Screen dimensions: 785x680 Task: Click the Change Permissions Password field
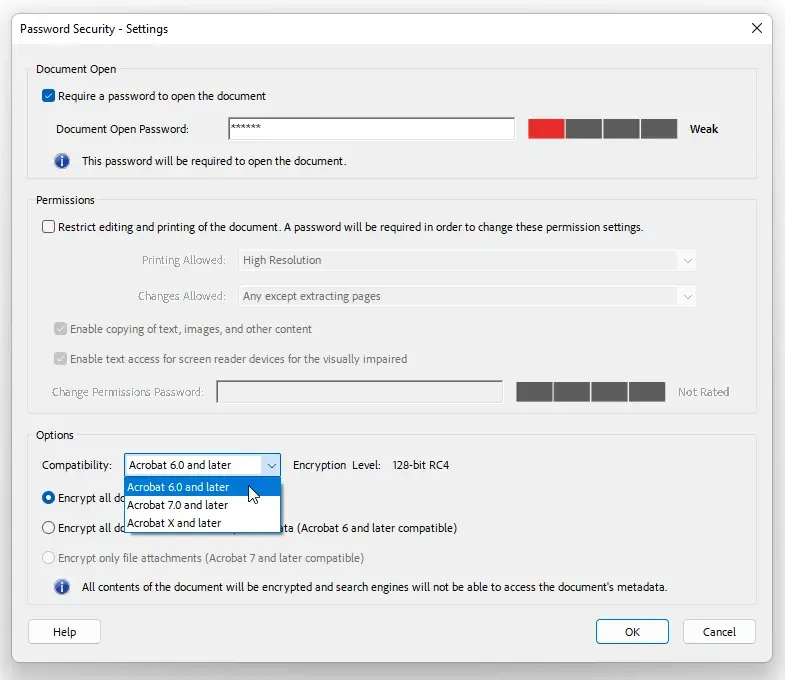click(359, 392)
